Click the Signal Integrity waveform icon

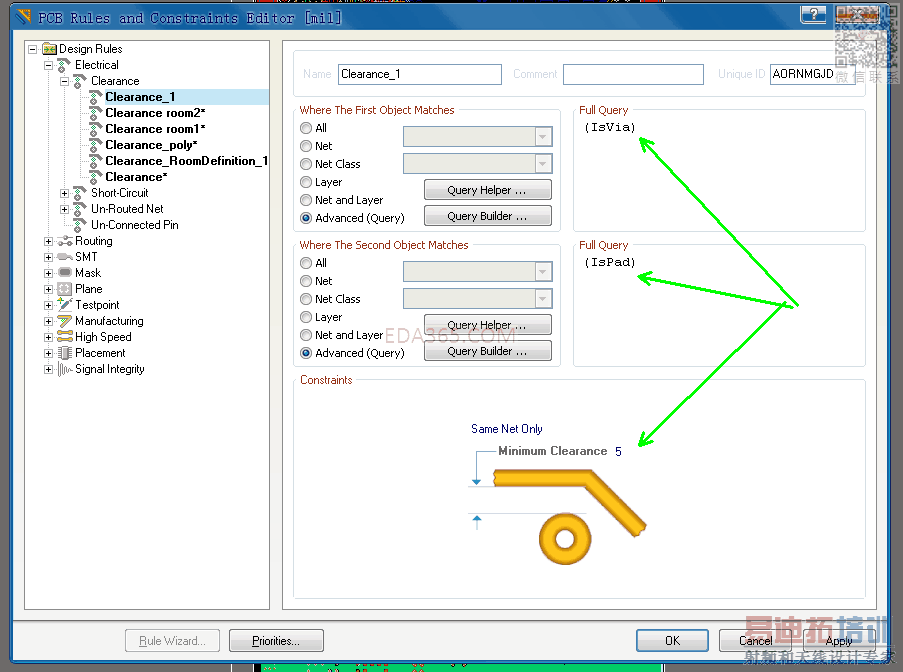pyautogui.click(x=65, y=369)
